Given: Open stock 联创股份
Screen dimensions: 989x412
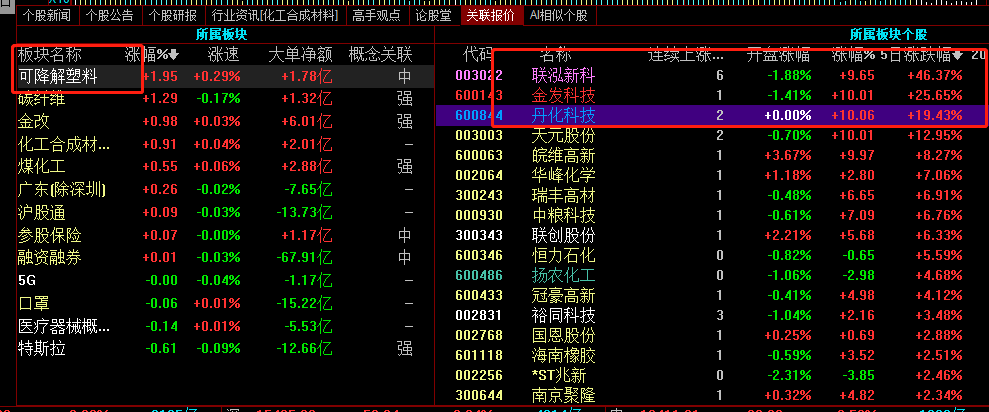Looking at the screenshot, I should [x=563, y=235].
